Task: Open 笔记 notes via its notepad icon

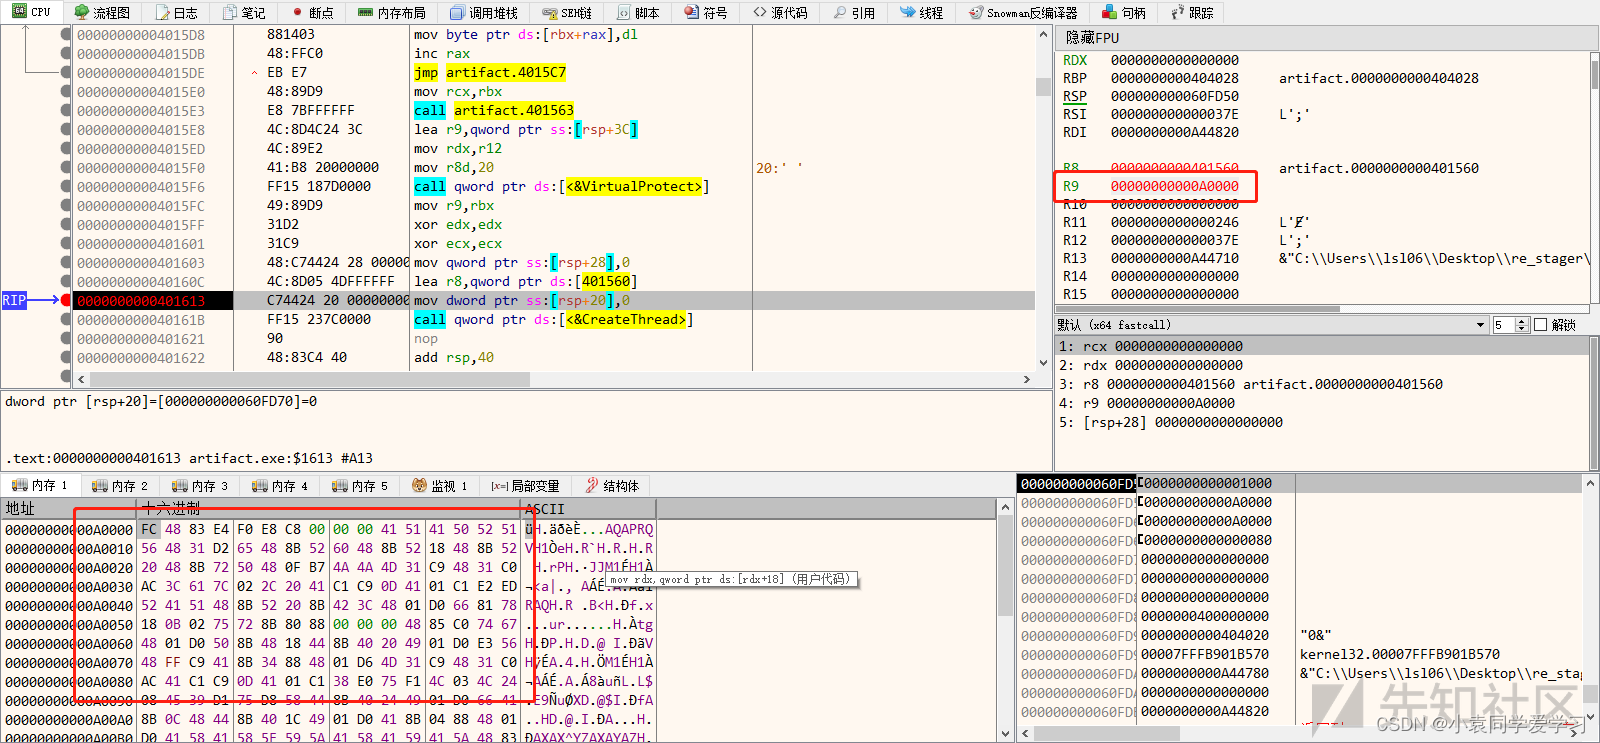Action: 230,12
